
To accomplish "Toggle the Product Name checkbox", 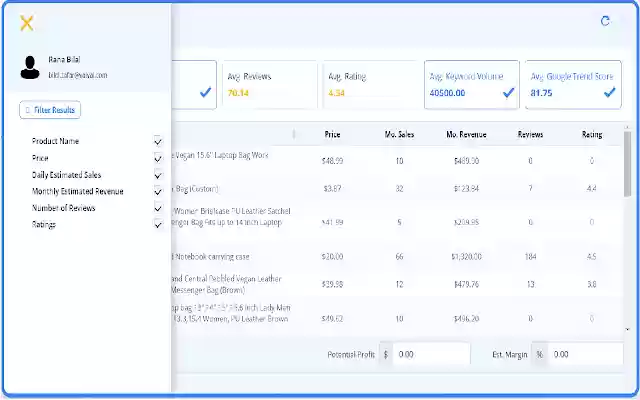I will pos(158,141).
